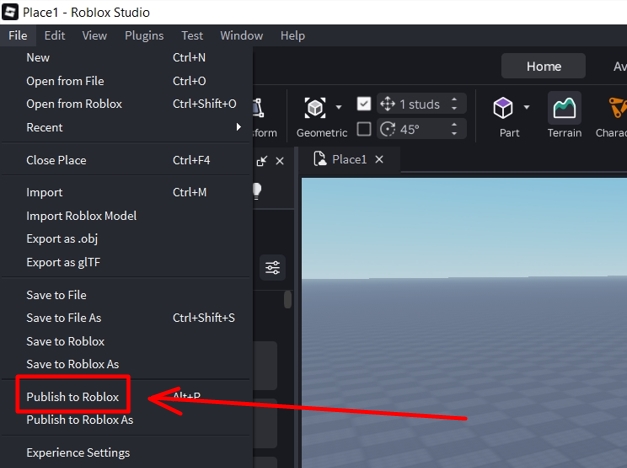Open Experience Settings

pos(126,453)
